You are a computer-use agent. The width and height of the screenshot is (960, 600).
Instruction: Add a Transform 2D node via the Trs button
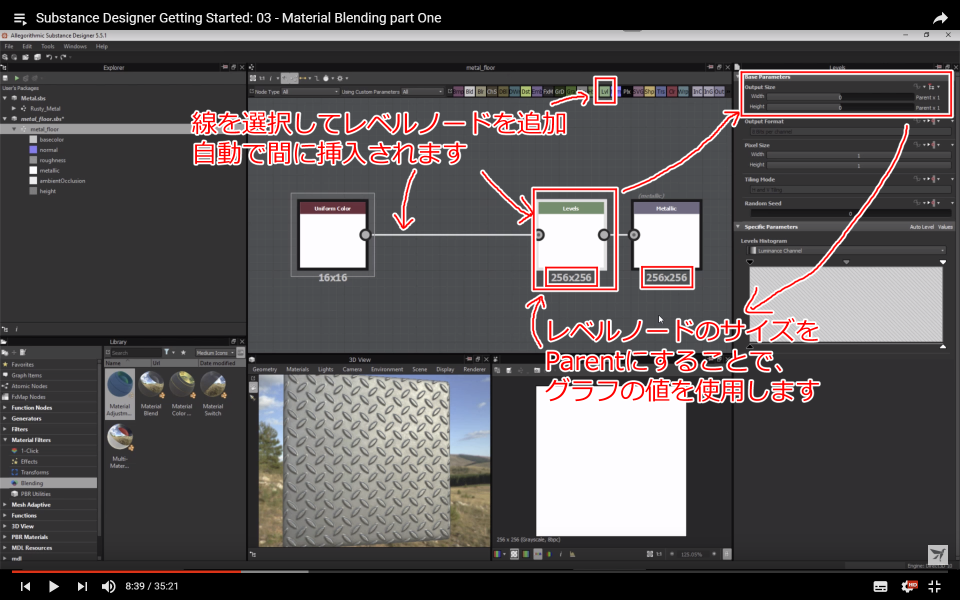point(661,91)
